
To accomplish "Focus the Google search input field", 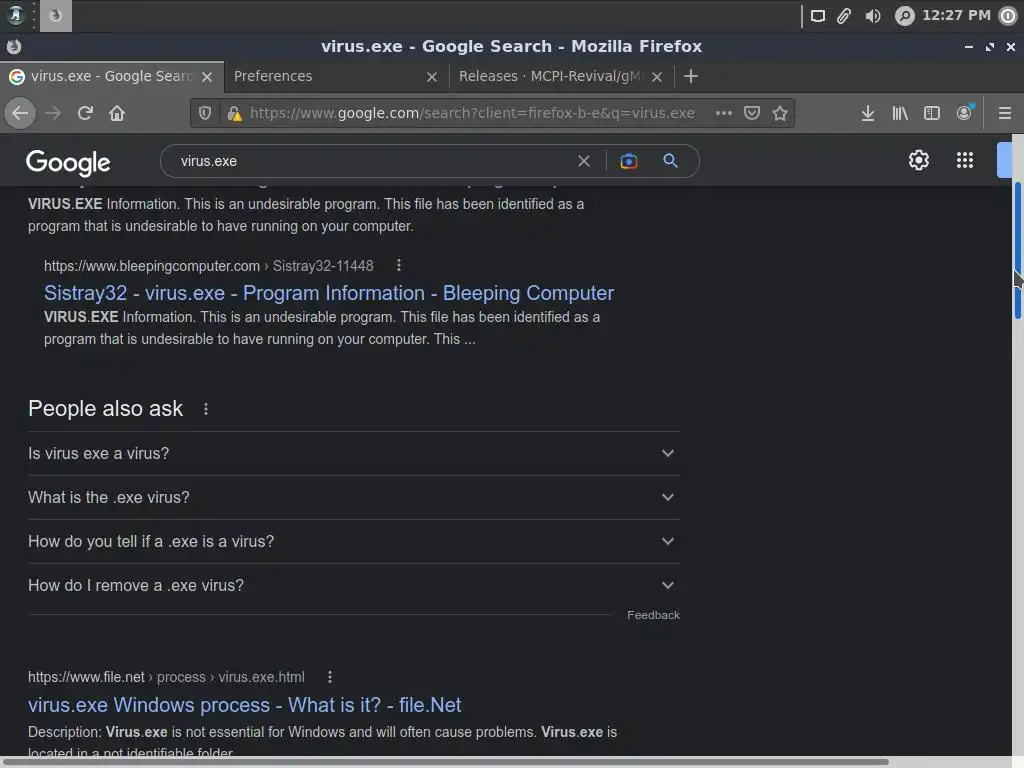I will click(372, 161).
